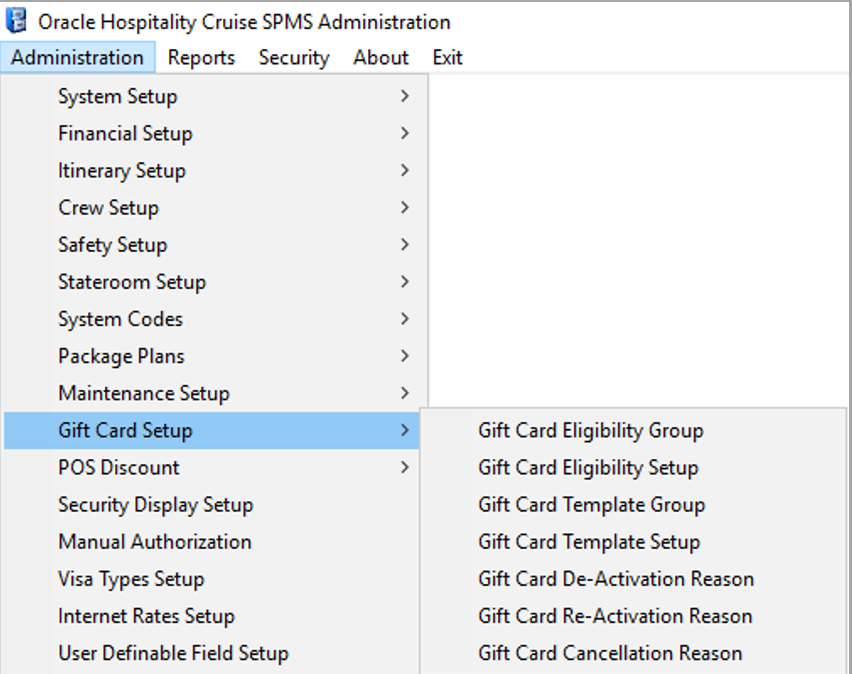Select Gift Card Eligibility Setup
The width and height of the screenshot is (852, 674).
[633, 467]
